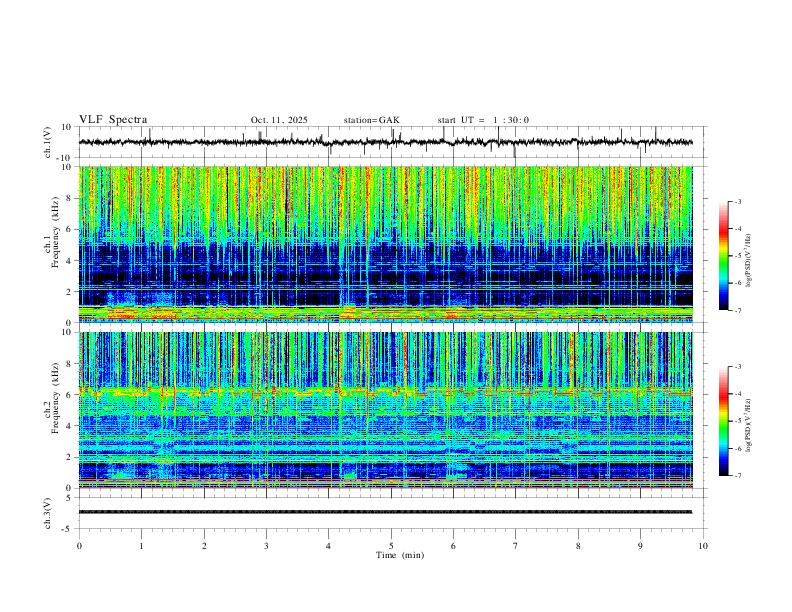Click time axis tick label "6"
Image resolution: width=792 pixels, height=612 pixels.
tap(454, 546)
